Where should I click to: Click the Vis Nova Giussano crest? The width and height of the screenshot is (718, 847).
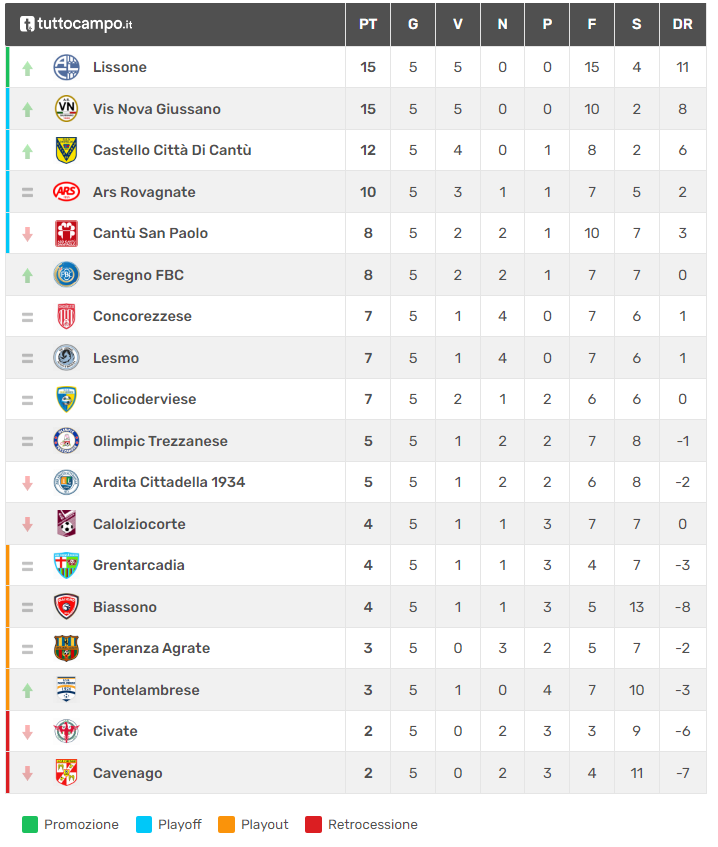(x=66, y=109)
